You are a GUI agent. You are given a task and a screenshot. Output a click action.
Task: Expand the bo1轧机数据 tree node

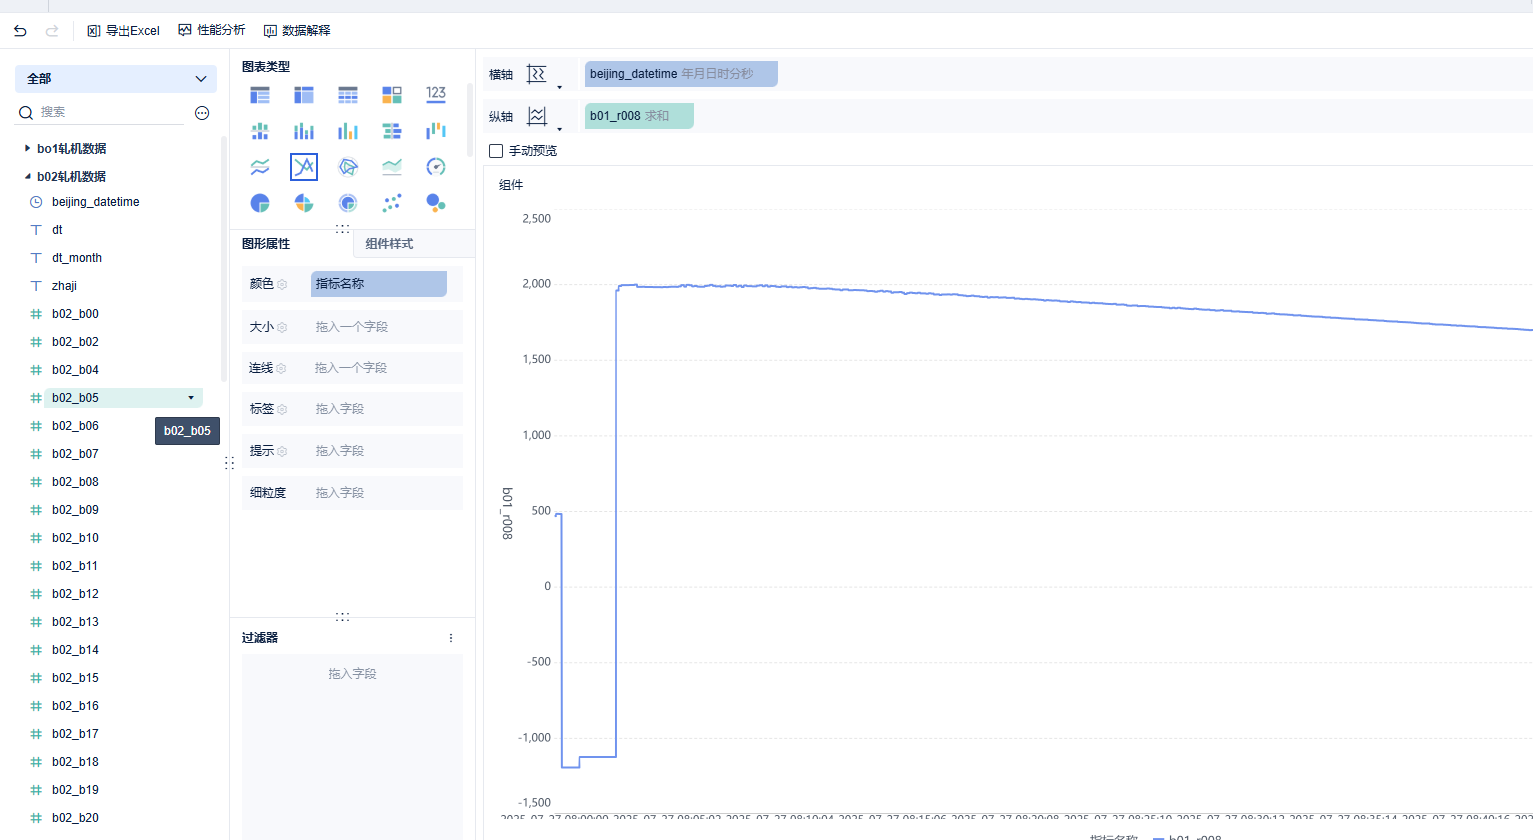coord(27,149)
